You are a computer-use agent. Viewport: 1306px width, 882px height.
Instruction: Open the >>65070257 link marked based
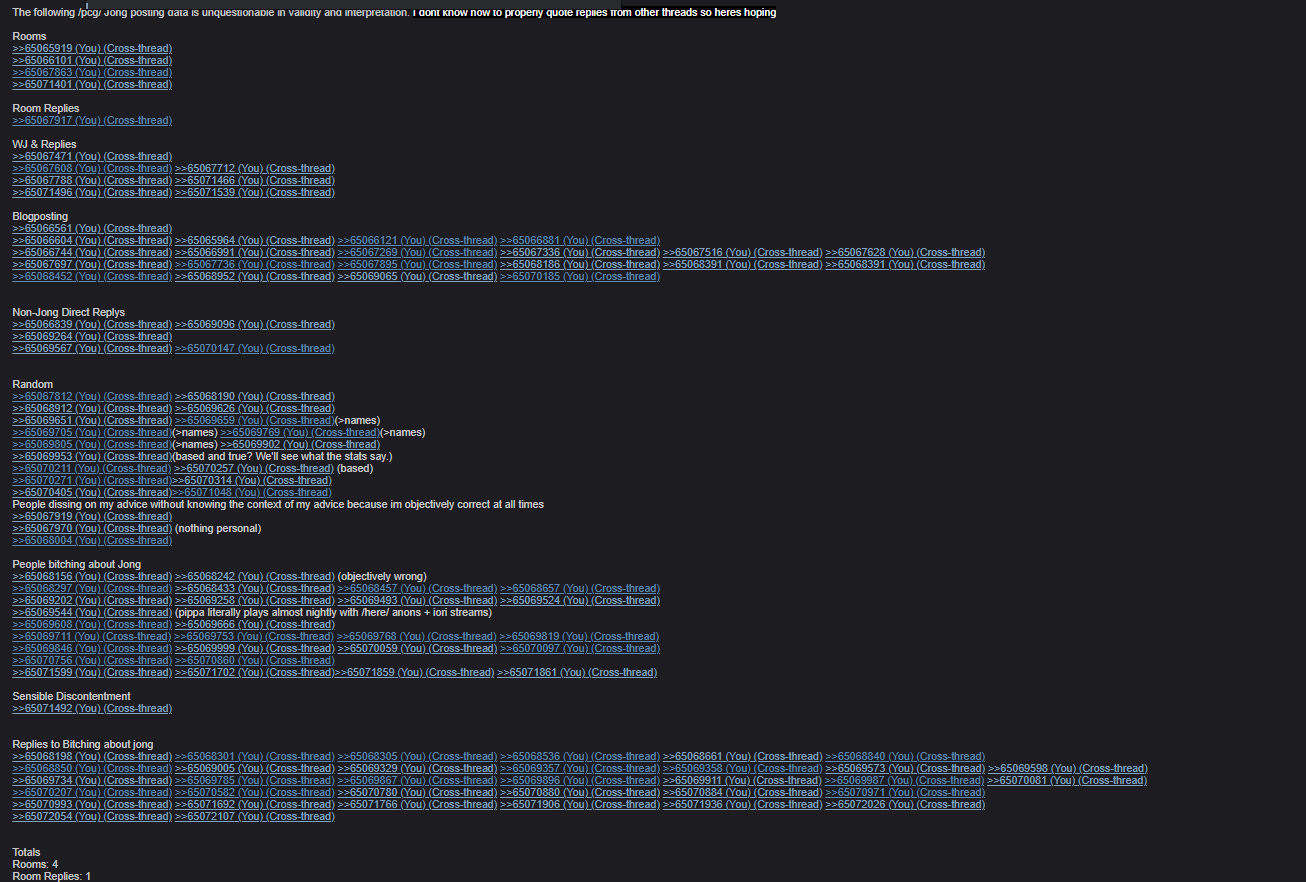coord(254,468)
